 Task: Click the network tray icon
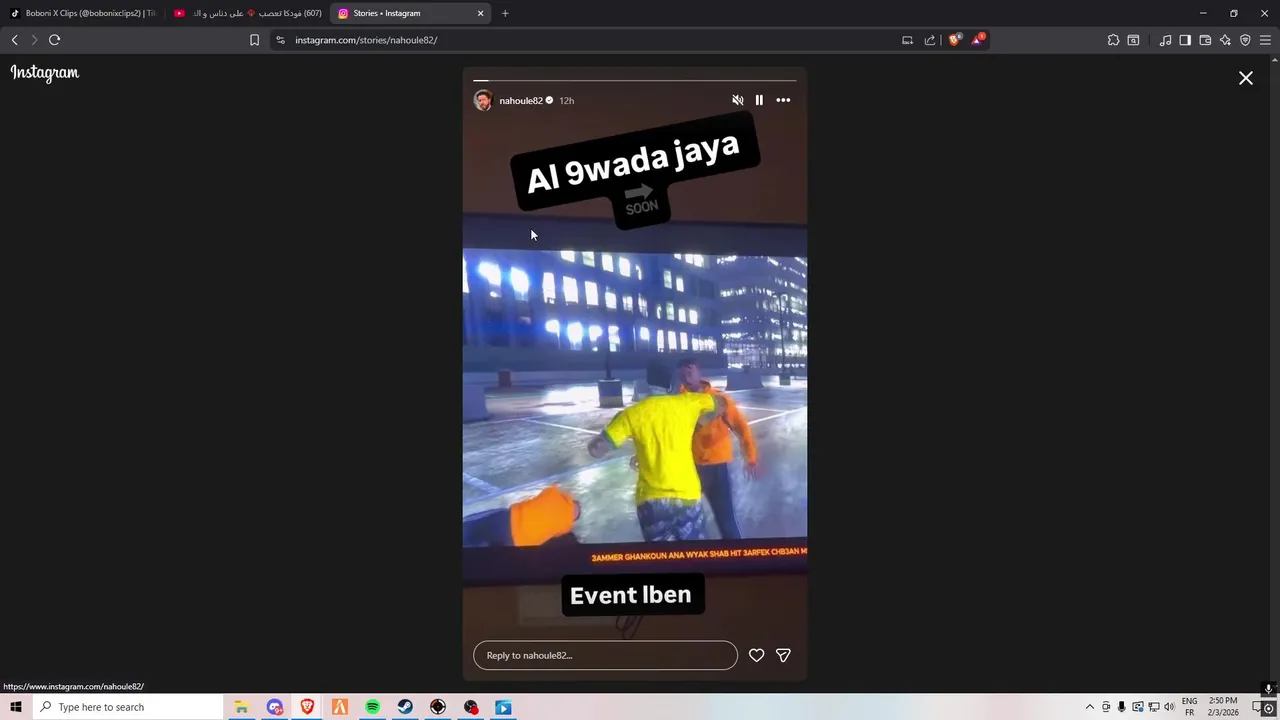(1153, 707)
